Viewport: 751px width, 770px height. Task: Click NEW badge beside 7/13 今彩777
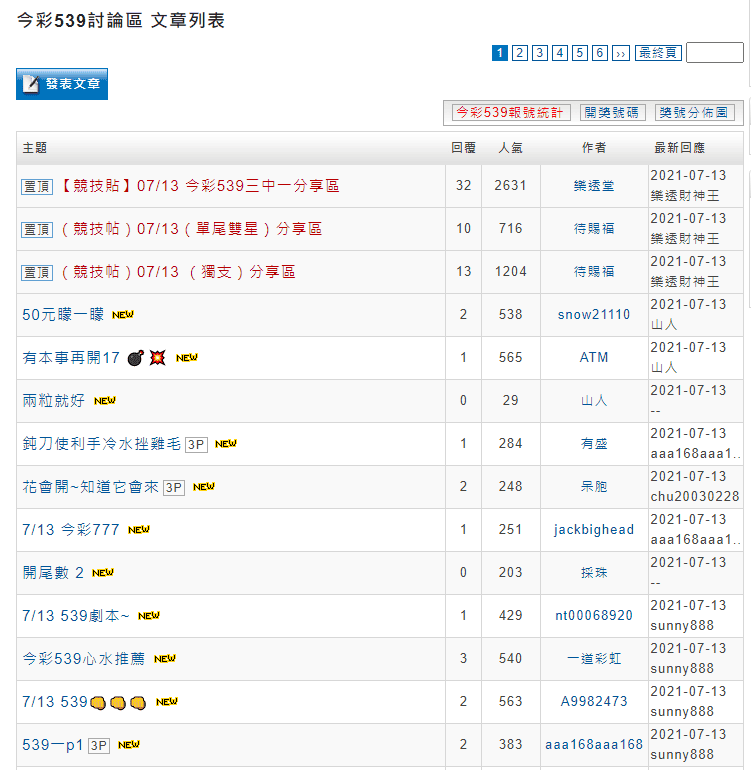point(139,530)
